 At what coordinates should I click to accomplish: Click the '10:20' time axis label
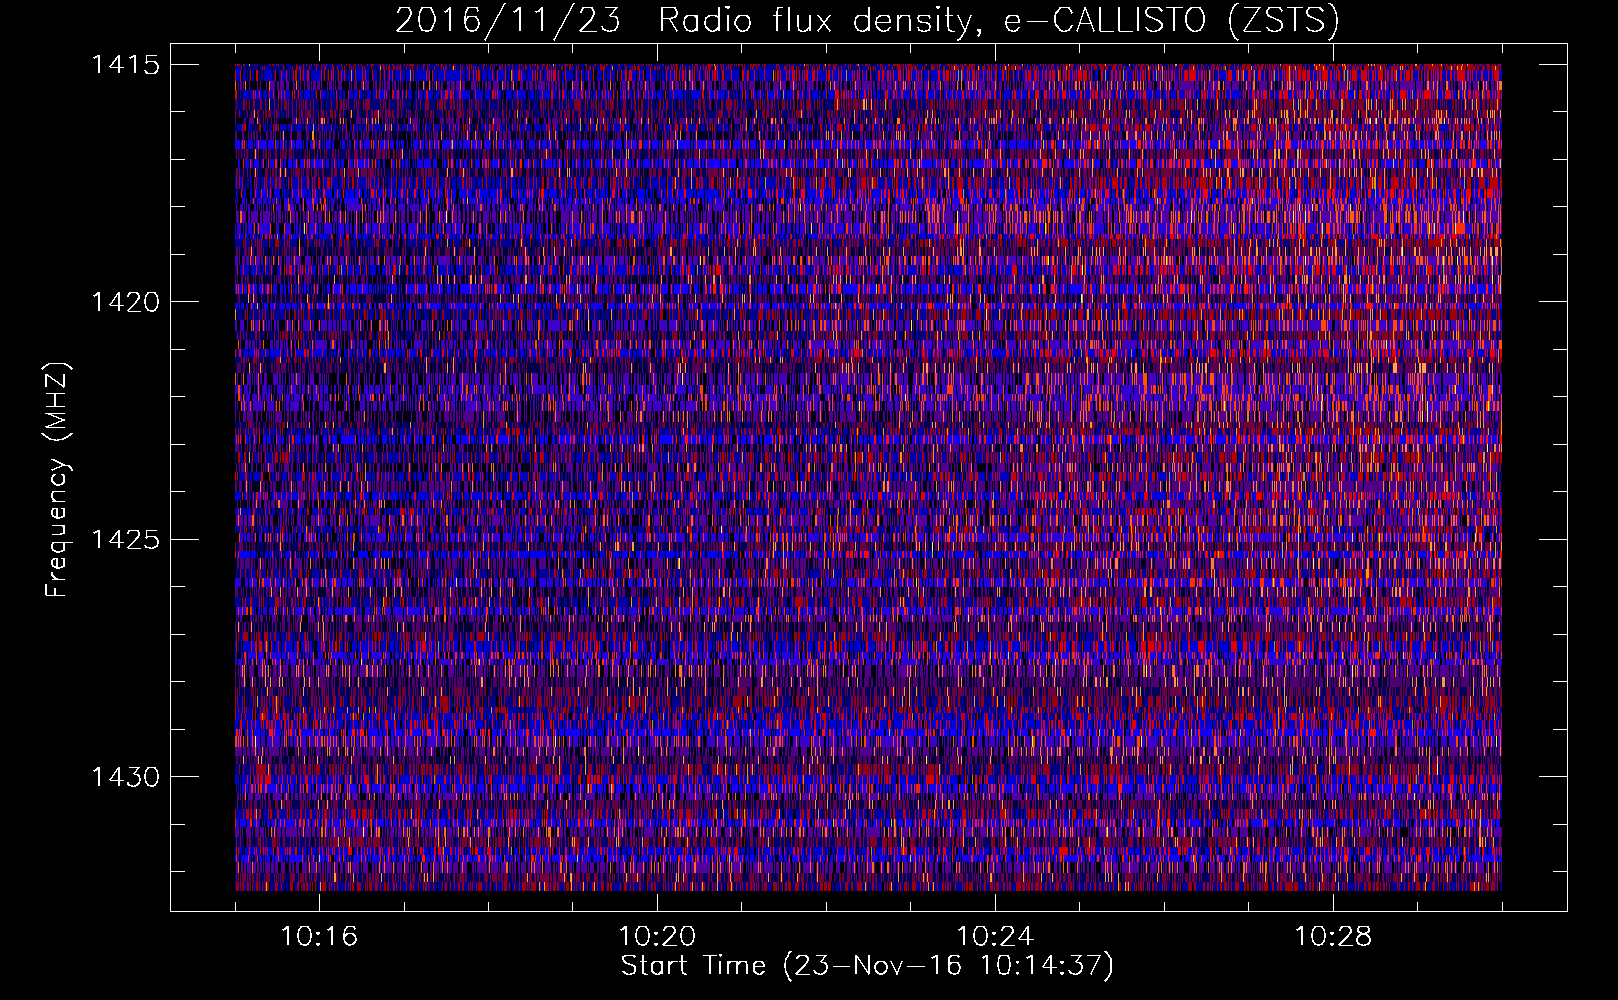point(657,937)
